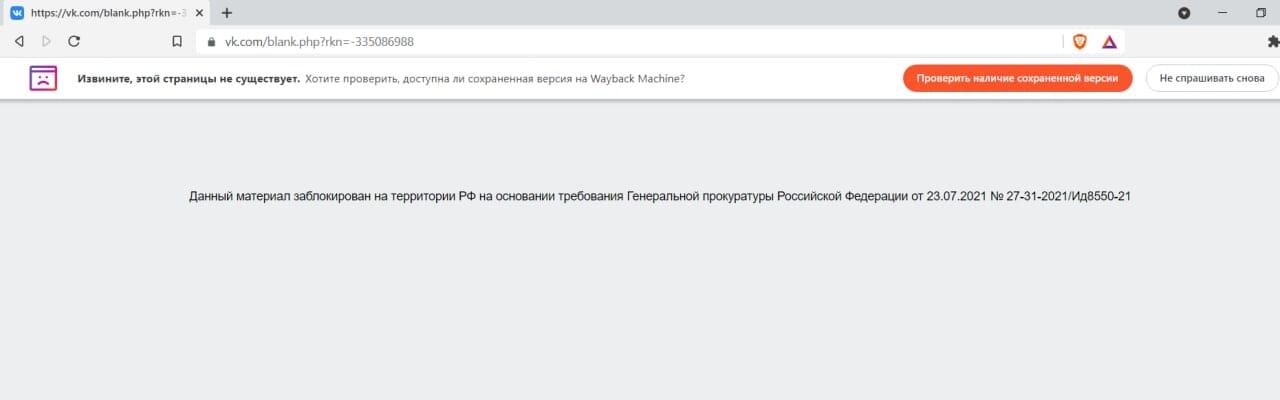This screenshot has width=1280, height=400.
Task: Open a new tab with plus button
Action: coord(226,13)
